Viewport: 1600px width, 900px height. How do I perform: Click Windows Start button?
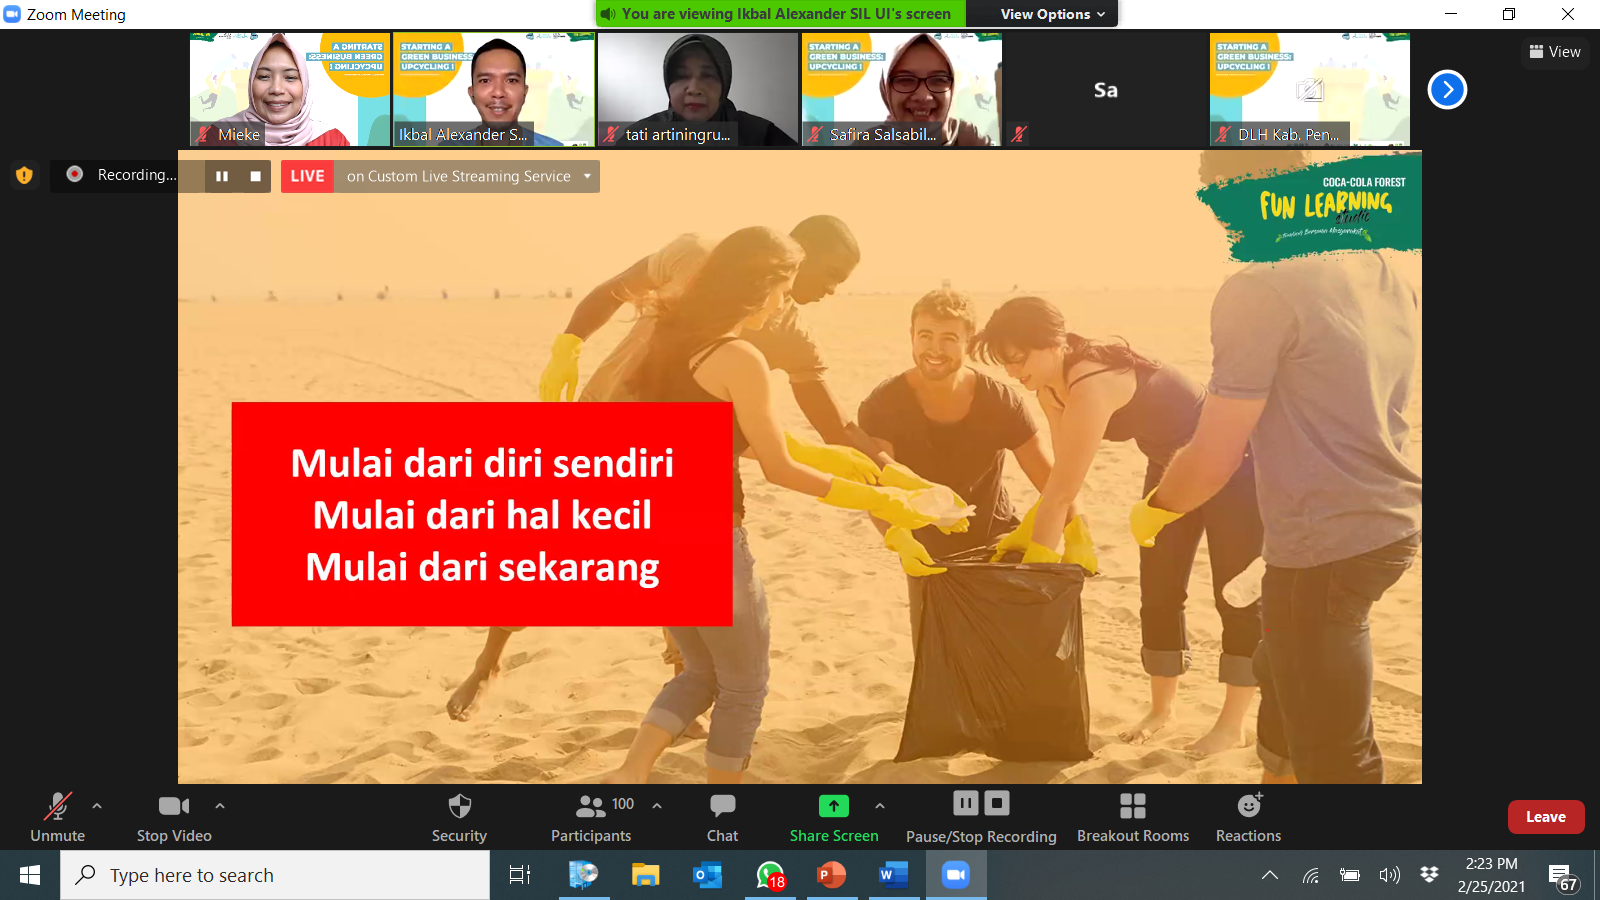pos(30,875)
